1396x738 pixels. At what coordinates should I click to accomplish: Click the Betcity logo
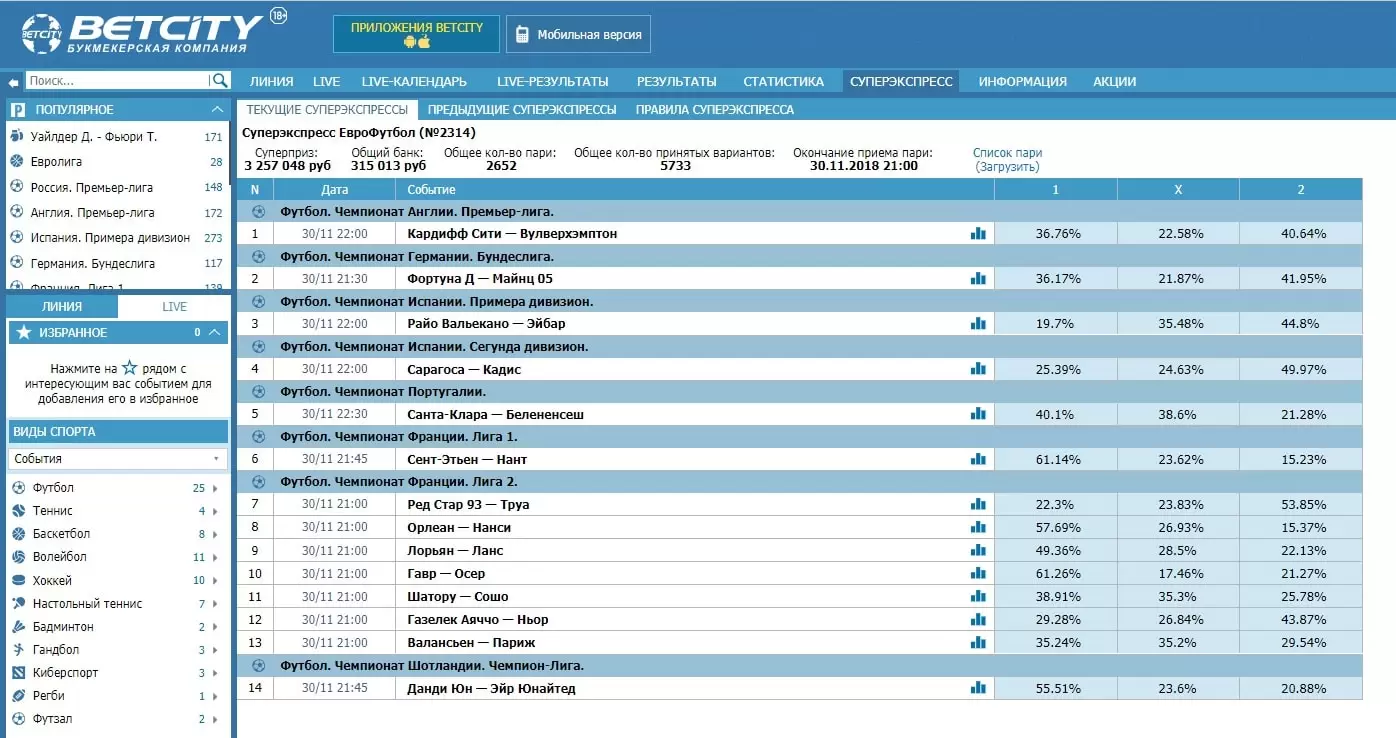click(141, 34)
